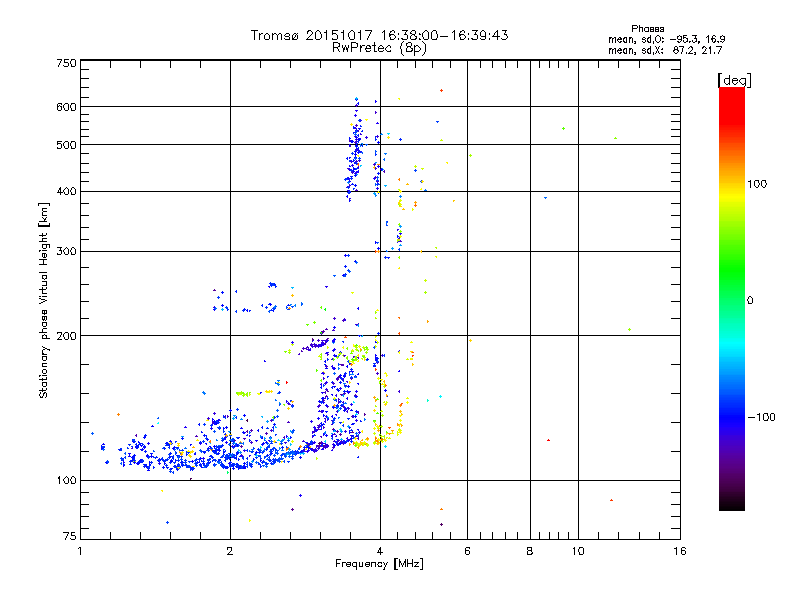Click the x-axis label '2'
This screenshot has width=800, height=600.
pos(230,551)
